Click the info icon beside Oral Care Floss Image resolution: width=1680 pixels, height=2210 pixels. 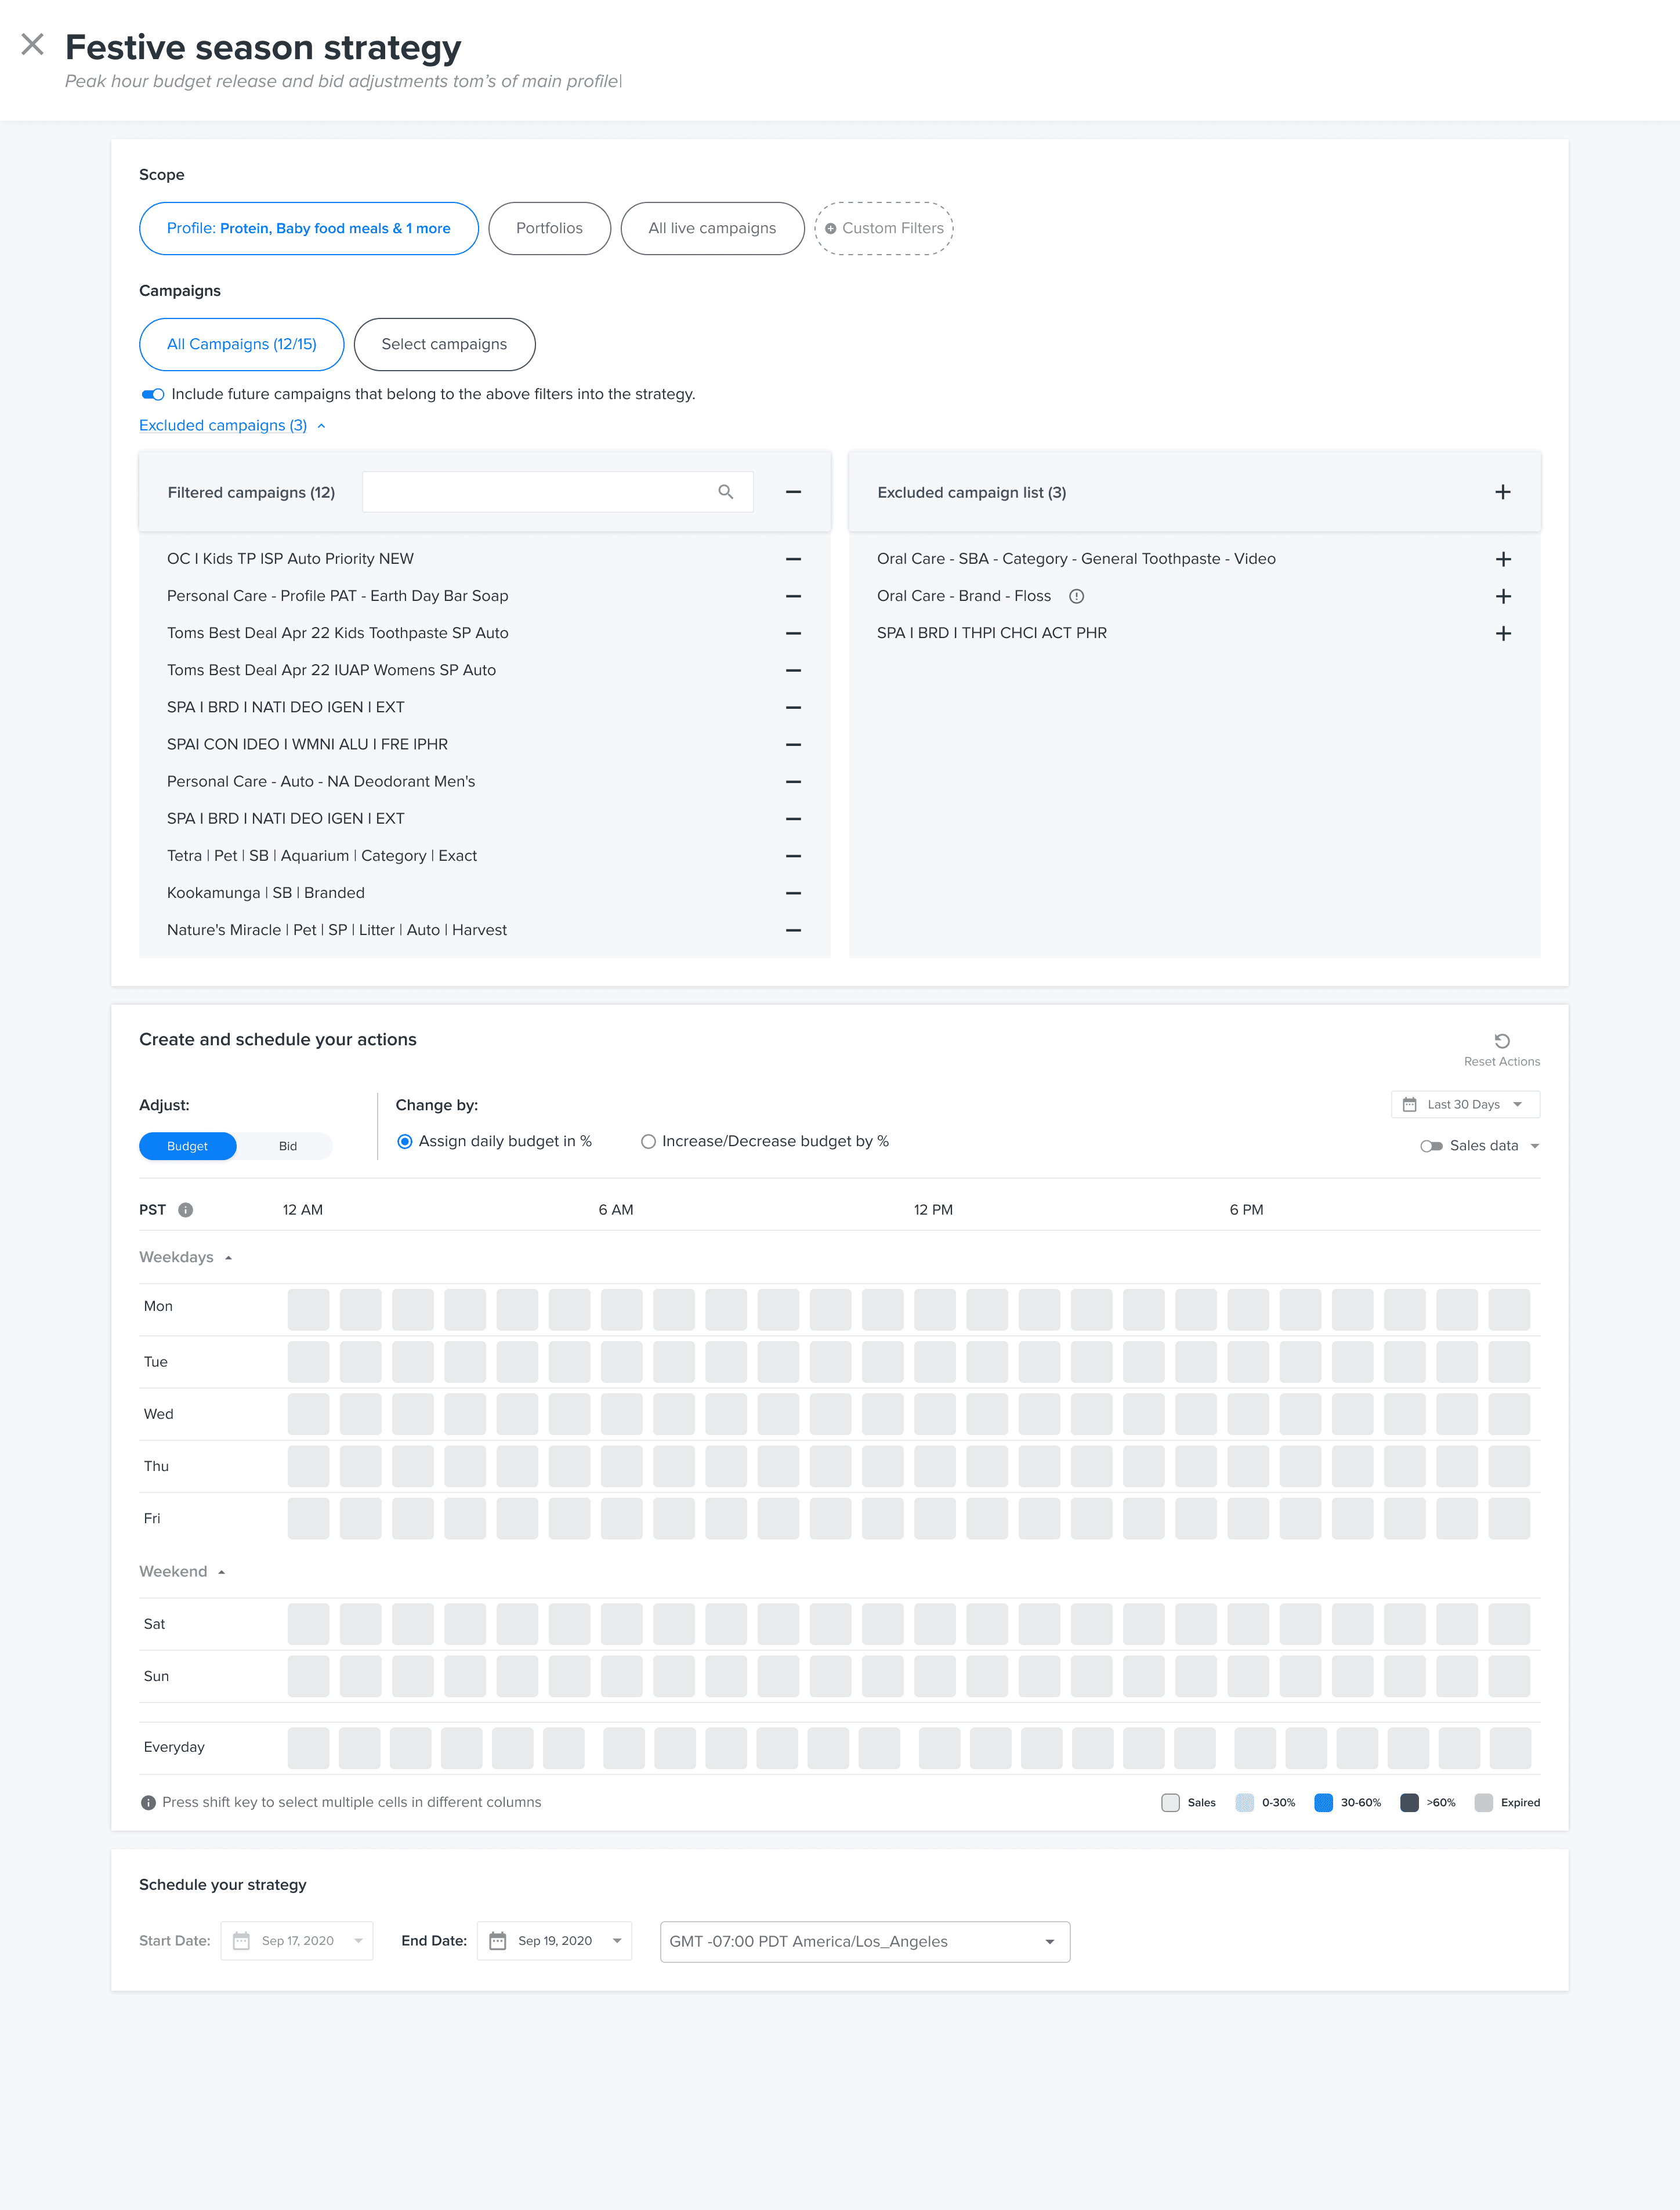pyautogui.click(x=1076, y=596)
